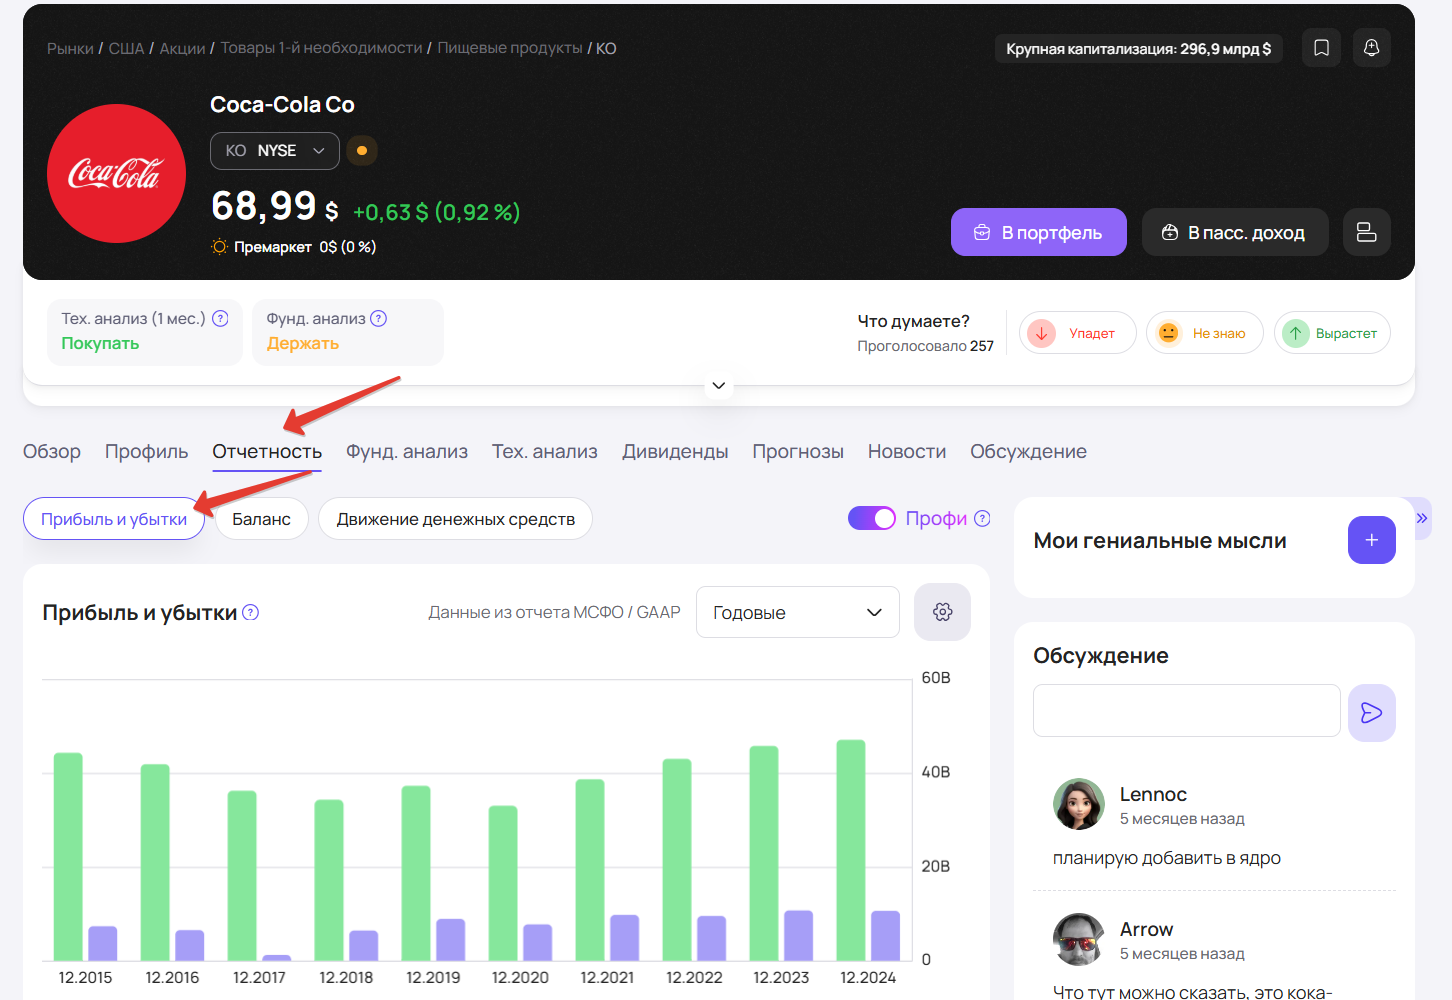Click the Coca-Cola logo

coord(116,174)
